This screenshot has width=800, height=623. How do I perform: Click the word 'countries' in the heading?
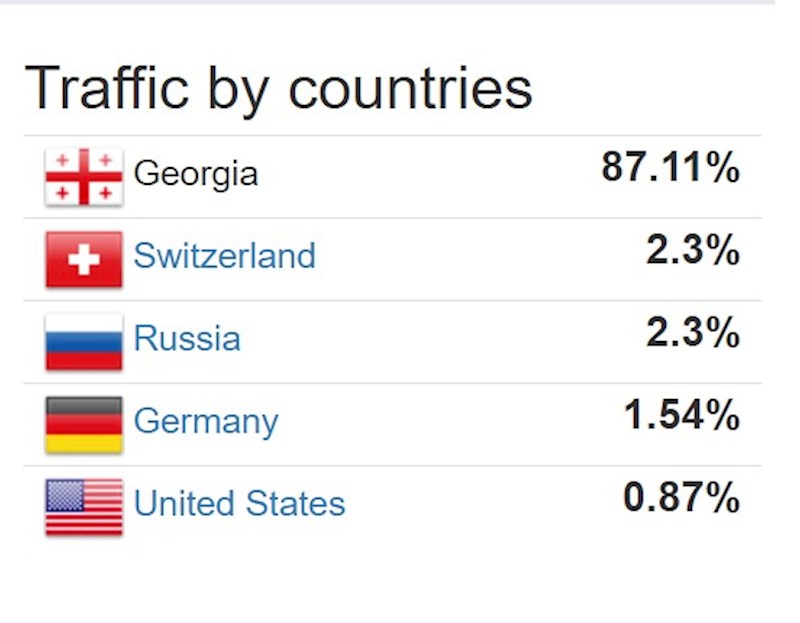[411, 90]
